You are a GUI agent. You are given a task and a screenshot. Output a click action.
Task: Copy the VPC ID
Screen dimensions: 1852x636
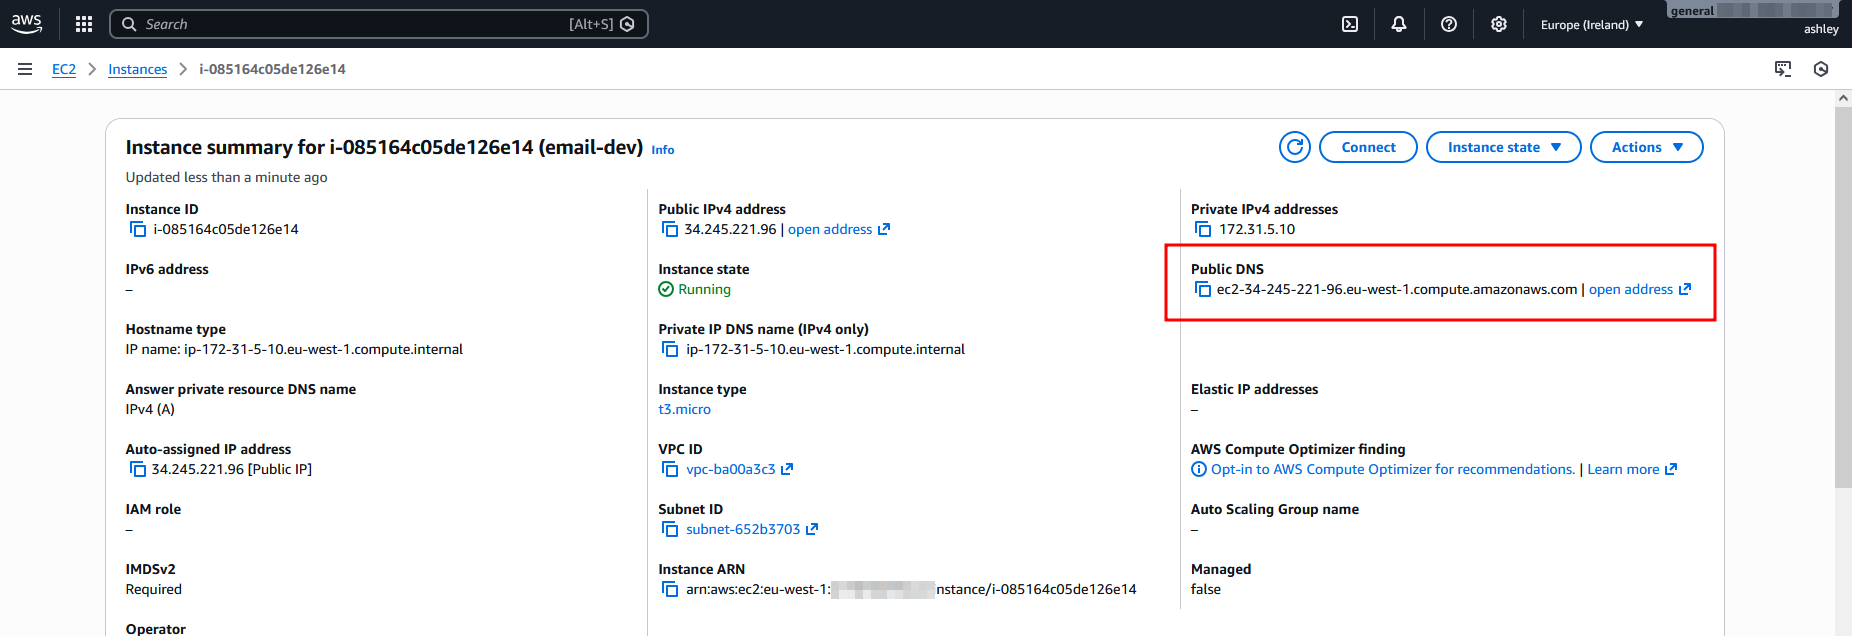670,469
